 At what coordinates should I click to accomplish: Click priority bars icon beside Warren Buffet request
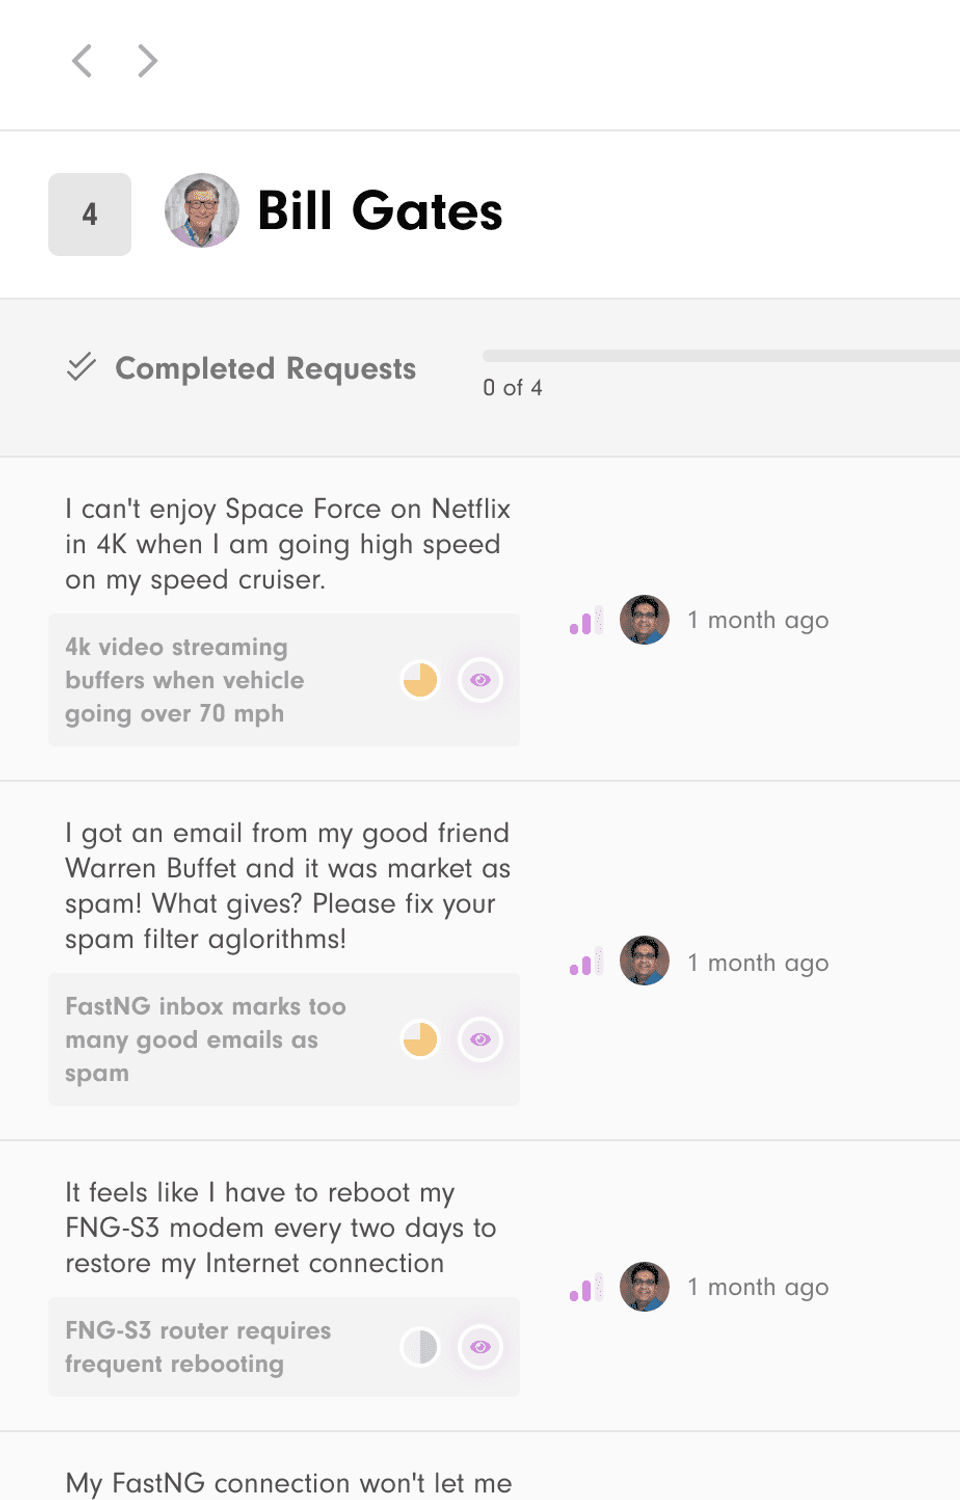[586, 962]
